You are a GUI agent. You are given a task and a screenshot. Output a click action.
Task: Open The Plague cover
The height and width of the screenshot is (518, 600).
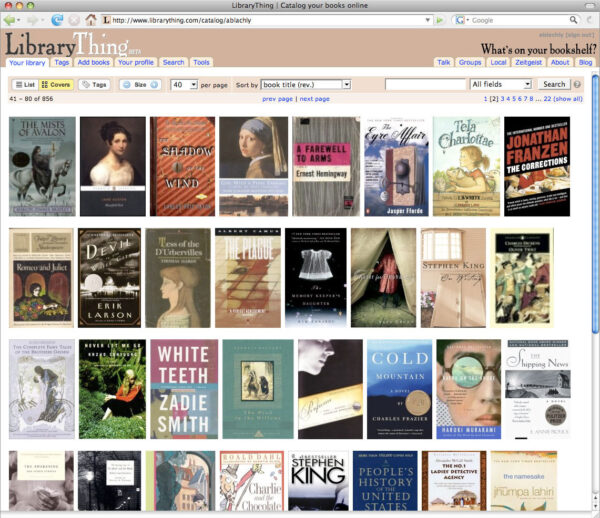[248, 278]
